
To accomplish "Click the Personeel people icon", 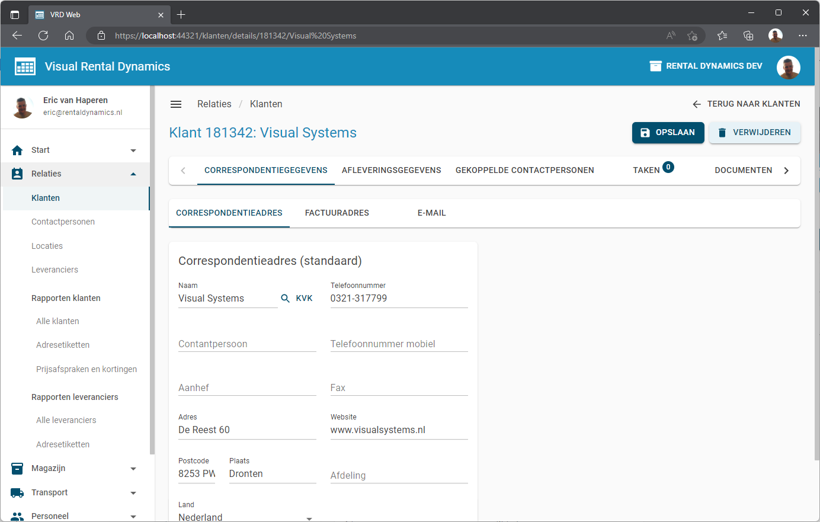I will pyautogui.click(x=17, y=516).
